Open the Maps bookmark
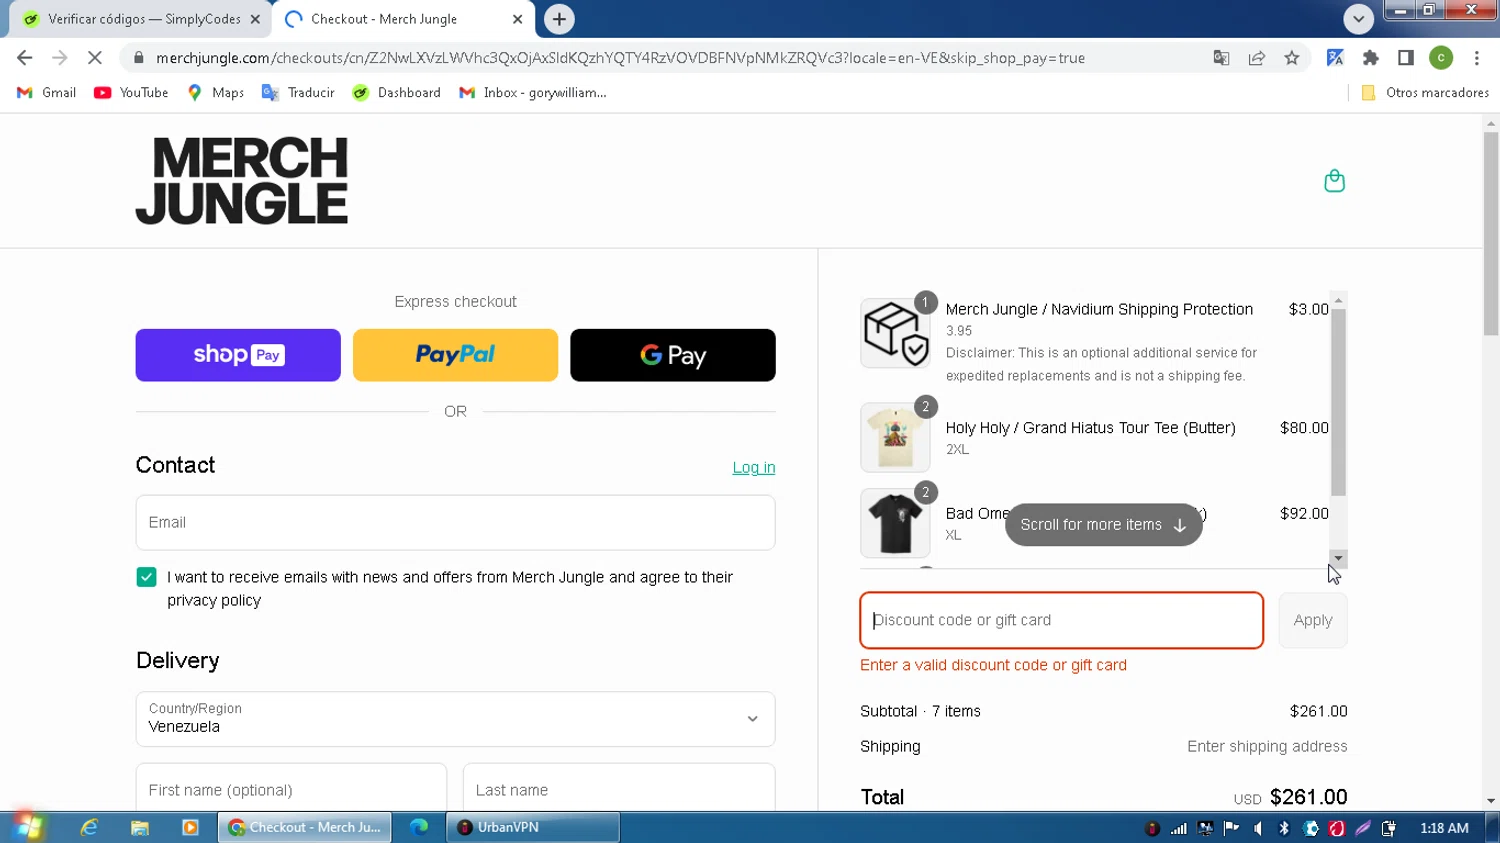 (x=215, y=92)
